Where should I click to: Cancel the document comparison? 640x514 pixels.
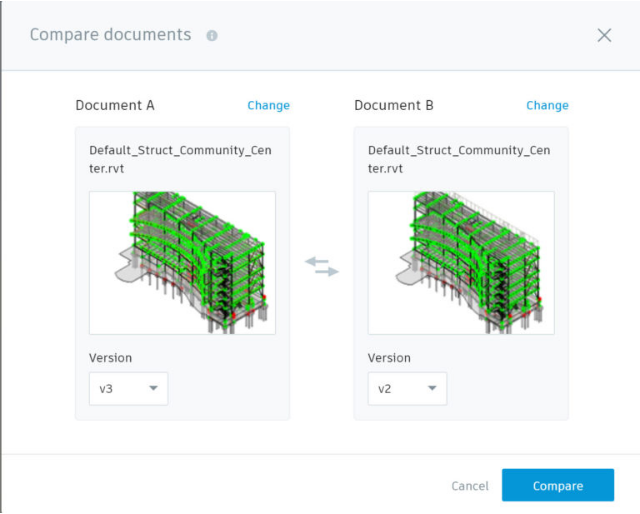coord(470,486)
